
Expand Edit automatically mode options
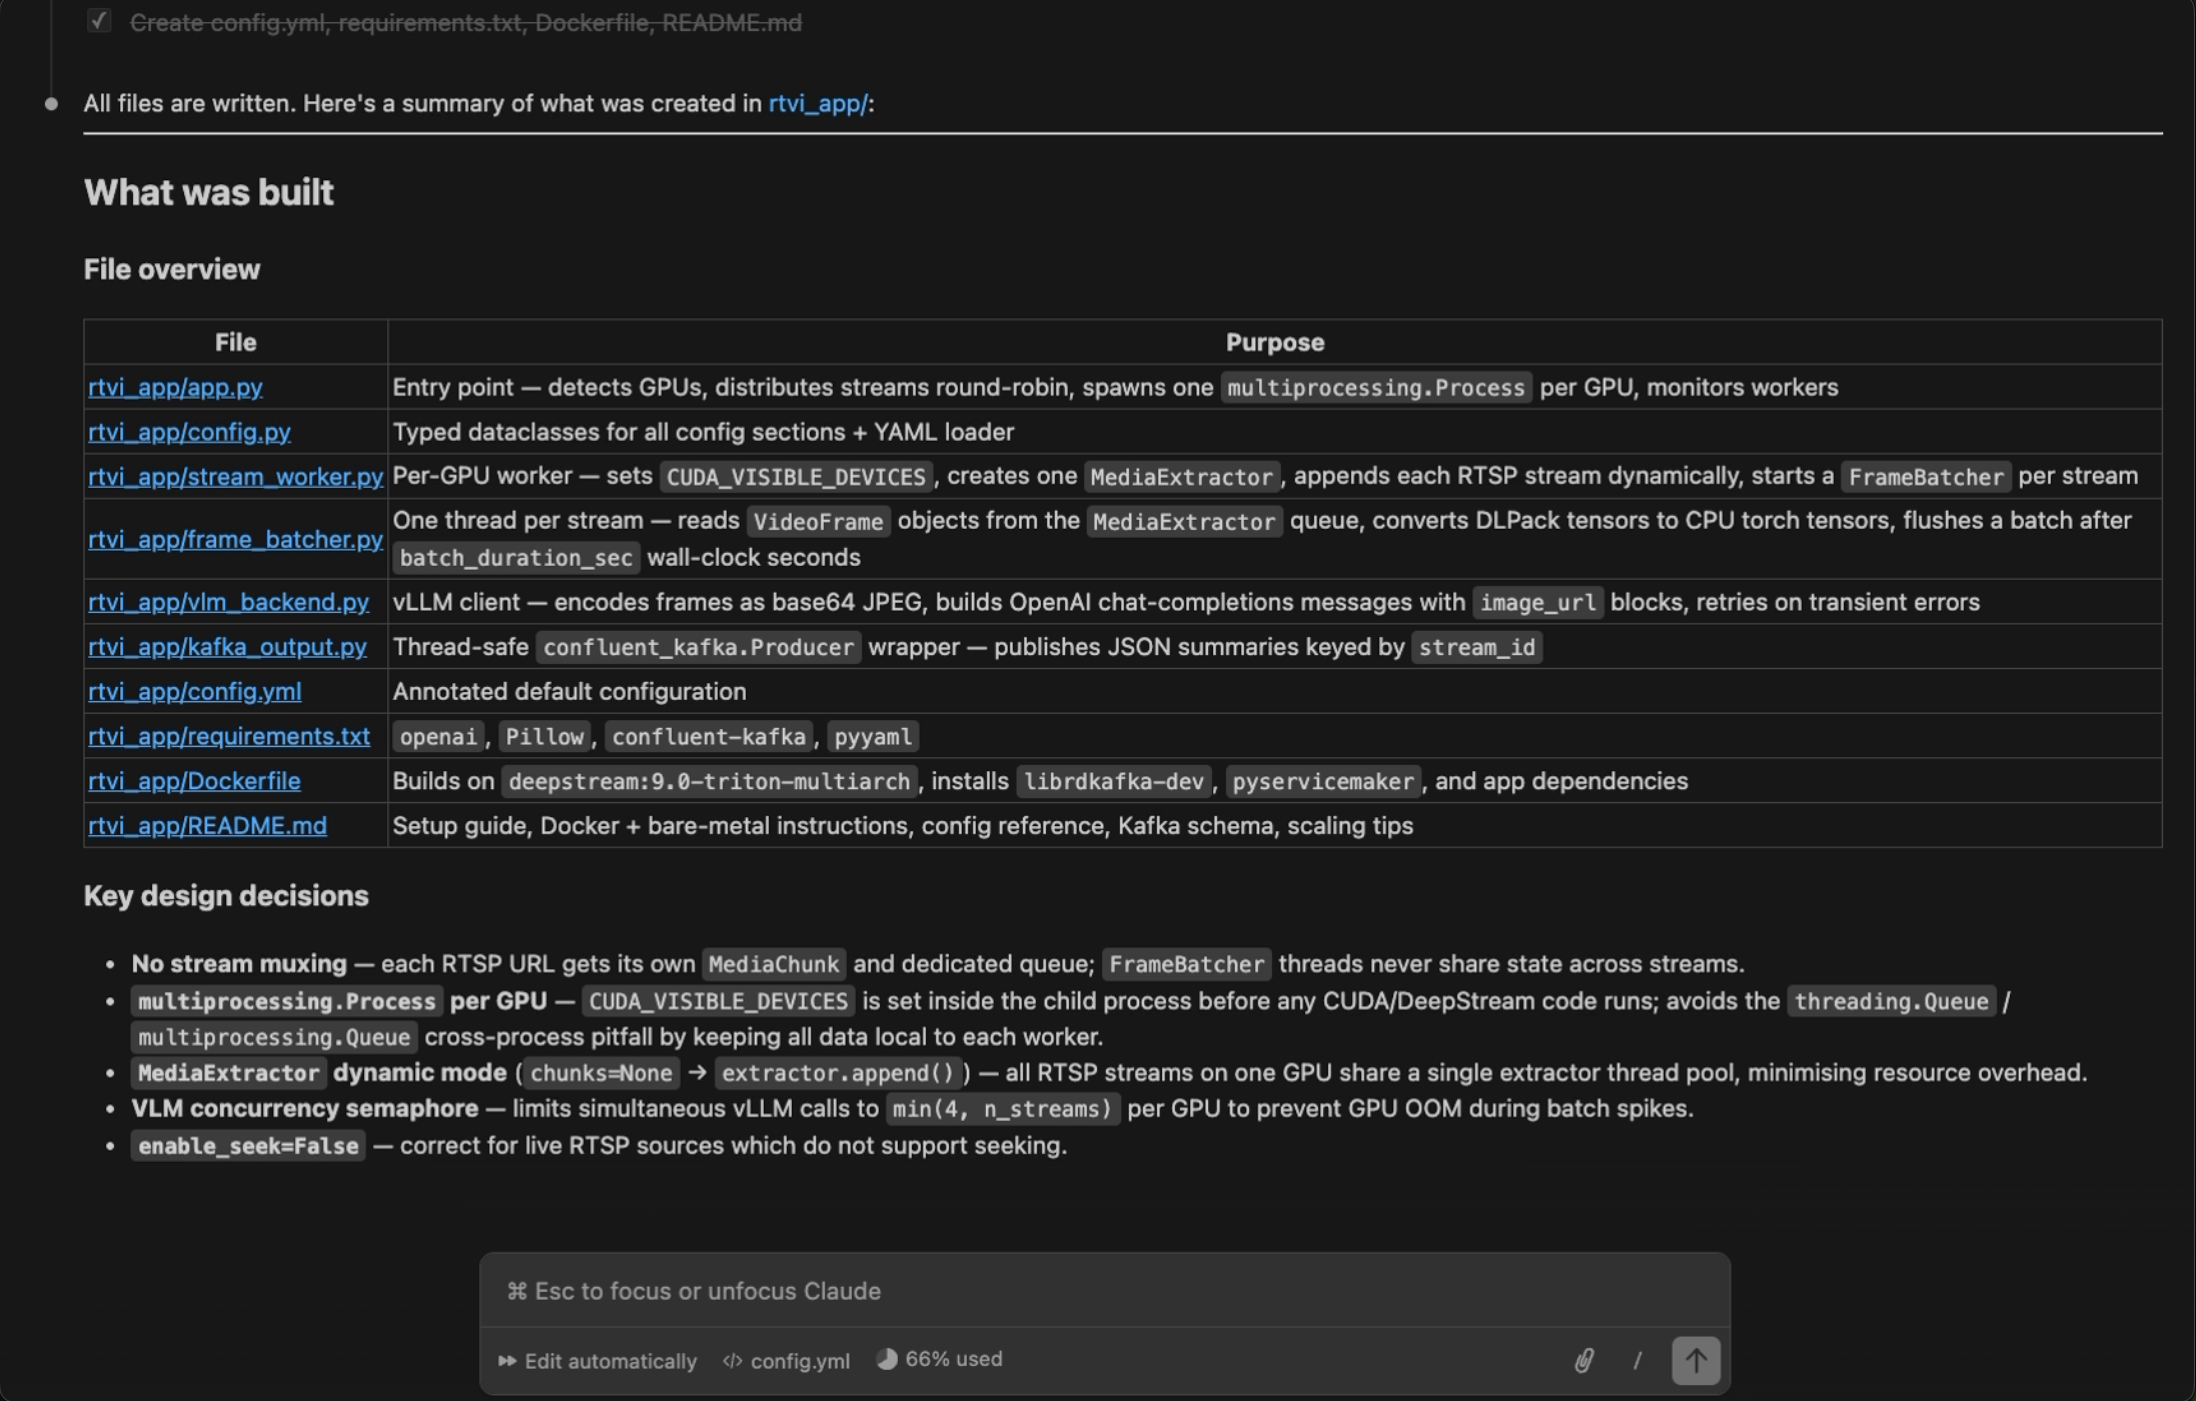point(597,1360)
